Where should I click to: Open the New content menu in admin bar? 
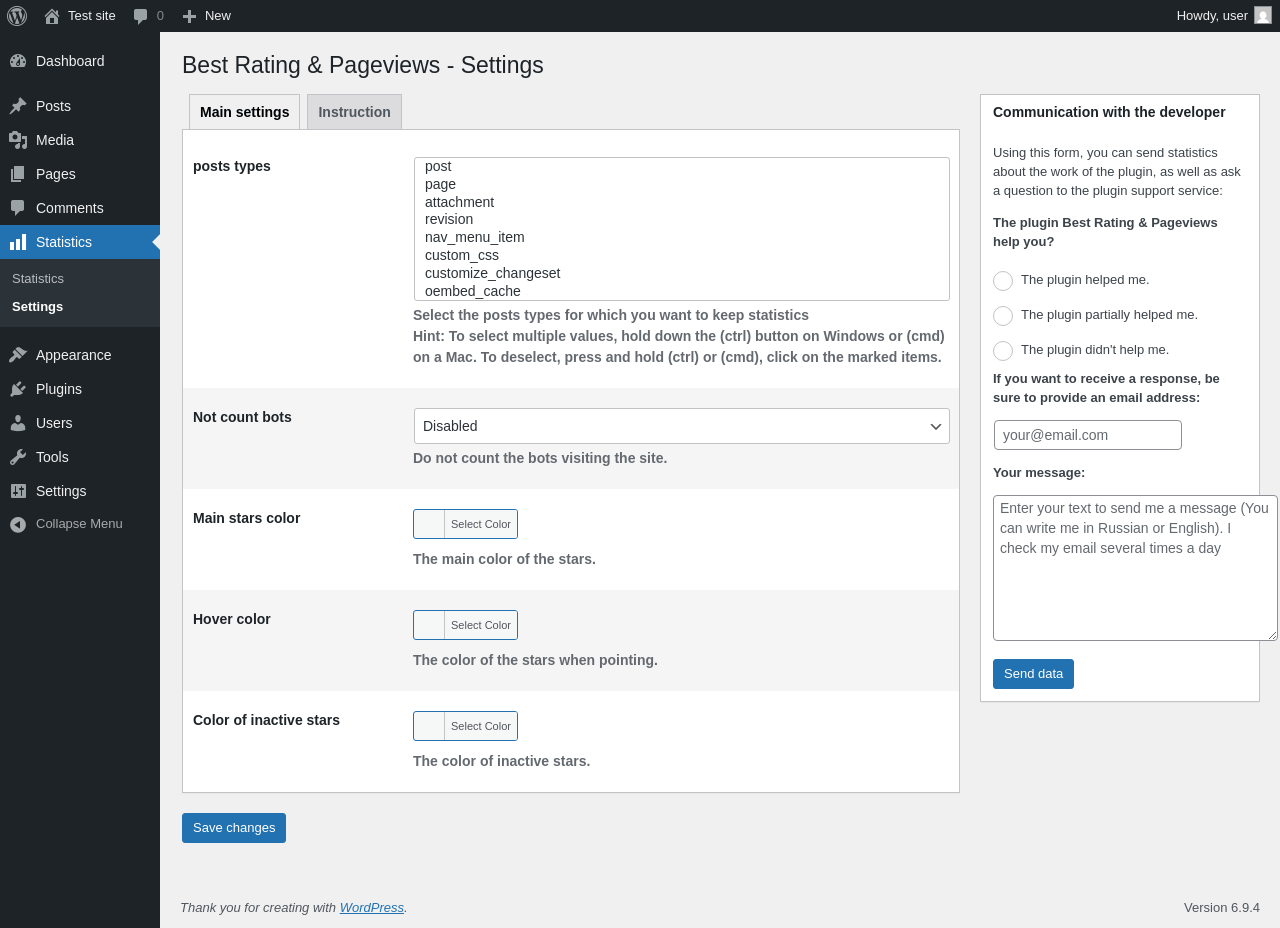(207, 16)
